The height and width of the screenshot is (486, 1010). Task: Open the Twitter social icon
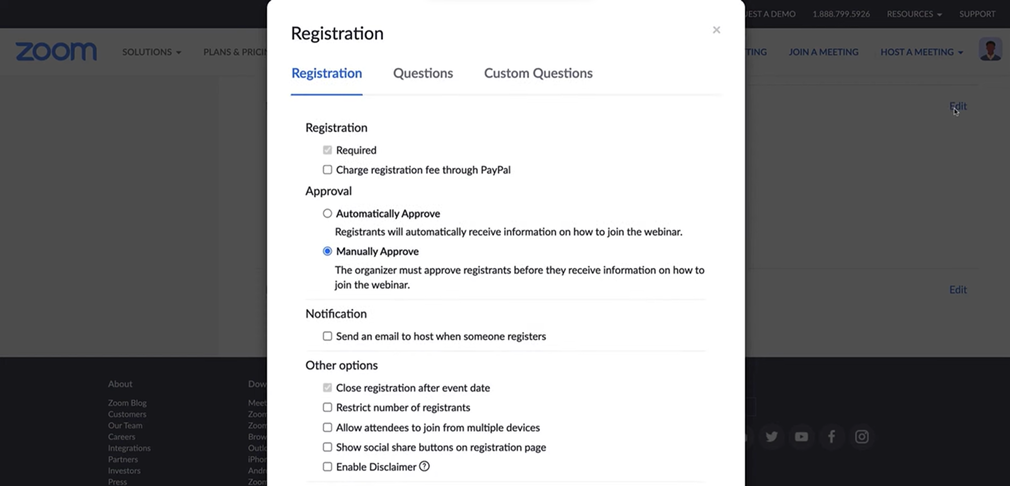pos(771,436)
